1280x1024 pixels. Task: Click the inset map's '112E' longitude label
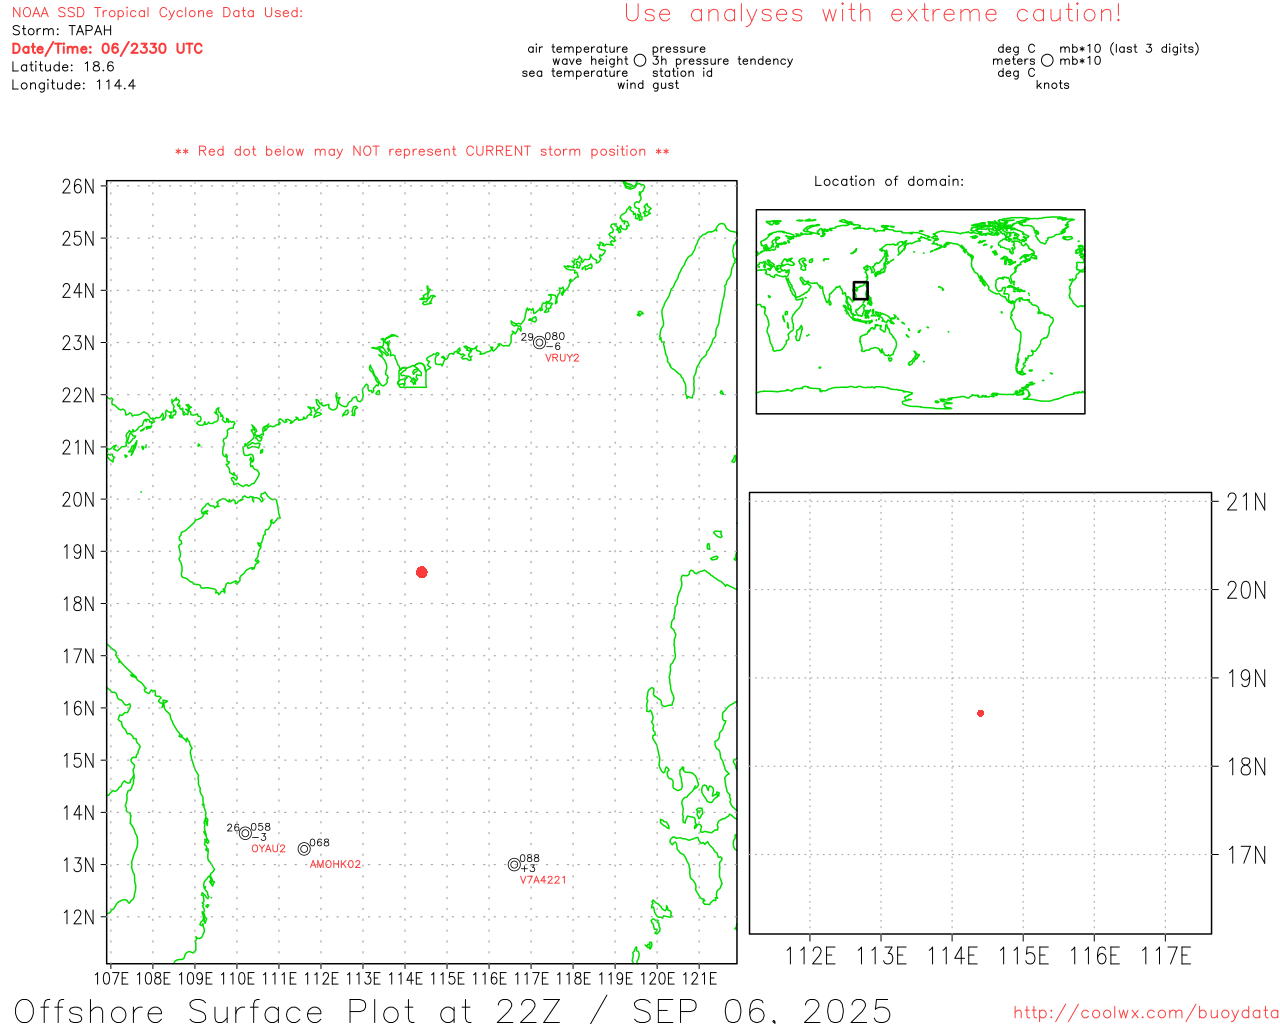(x=810, y=956)
